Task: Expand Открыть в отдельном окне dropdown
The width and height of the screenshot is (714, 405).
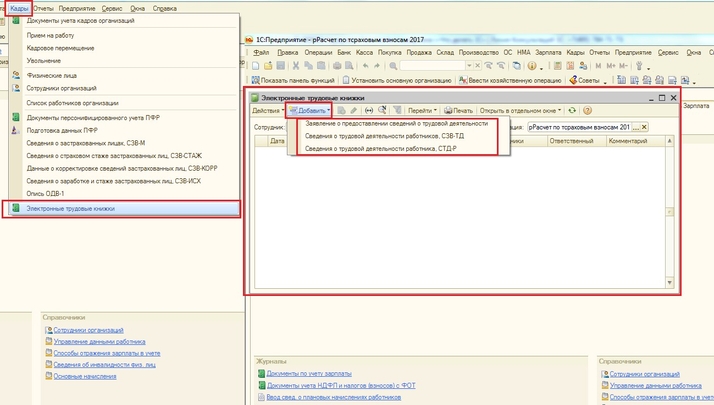Action: click(521, 110)
